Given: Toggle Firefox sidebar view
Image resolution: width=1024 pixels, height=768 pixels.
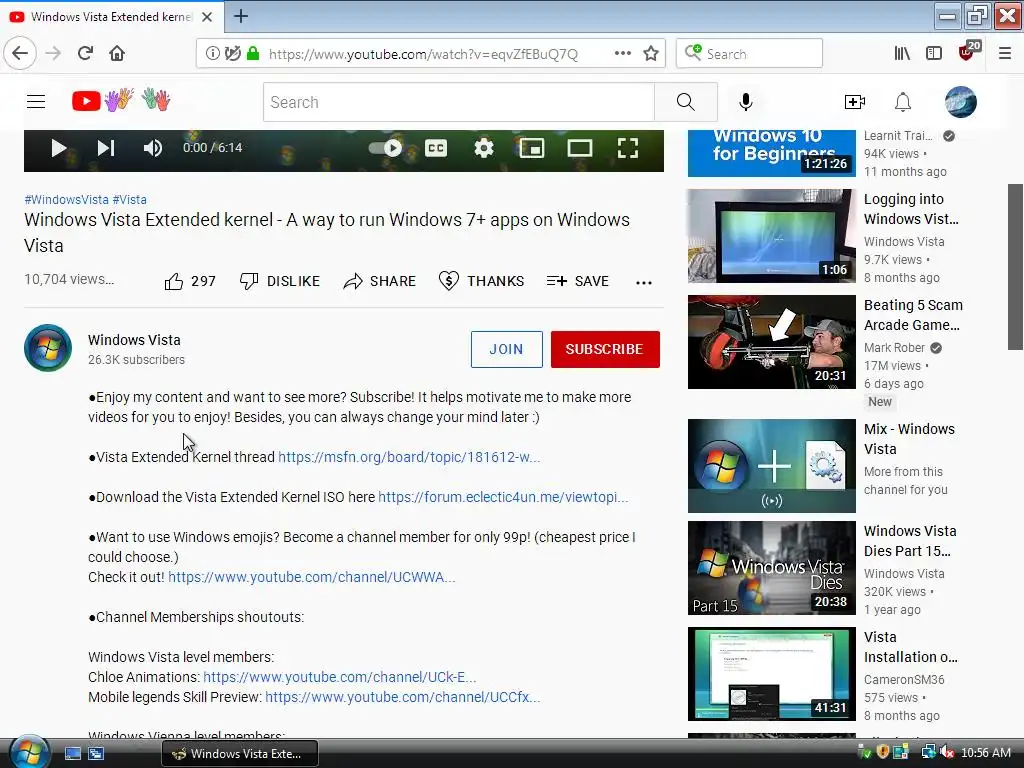Looking at the screenshot, I should [x=934, y=54].
